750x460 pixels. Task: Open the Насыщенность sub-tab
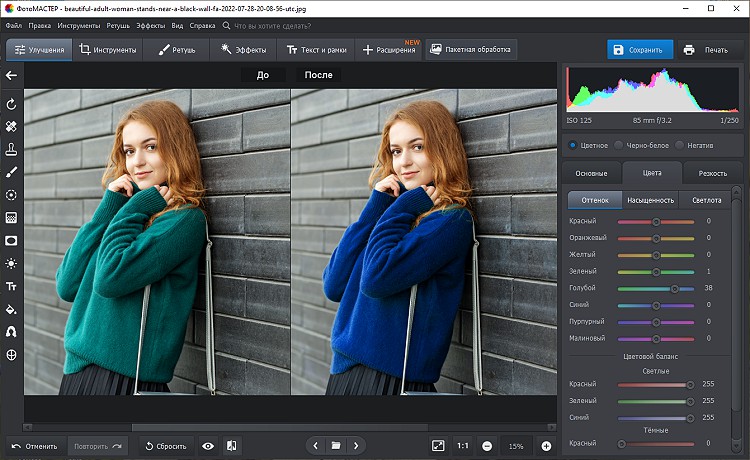pyautogui.click(x=651, y=199)
